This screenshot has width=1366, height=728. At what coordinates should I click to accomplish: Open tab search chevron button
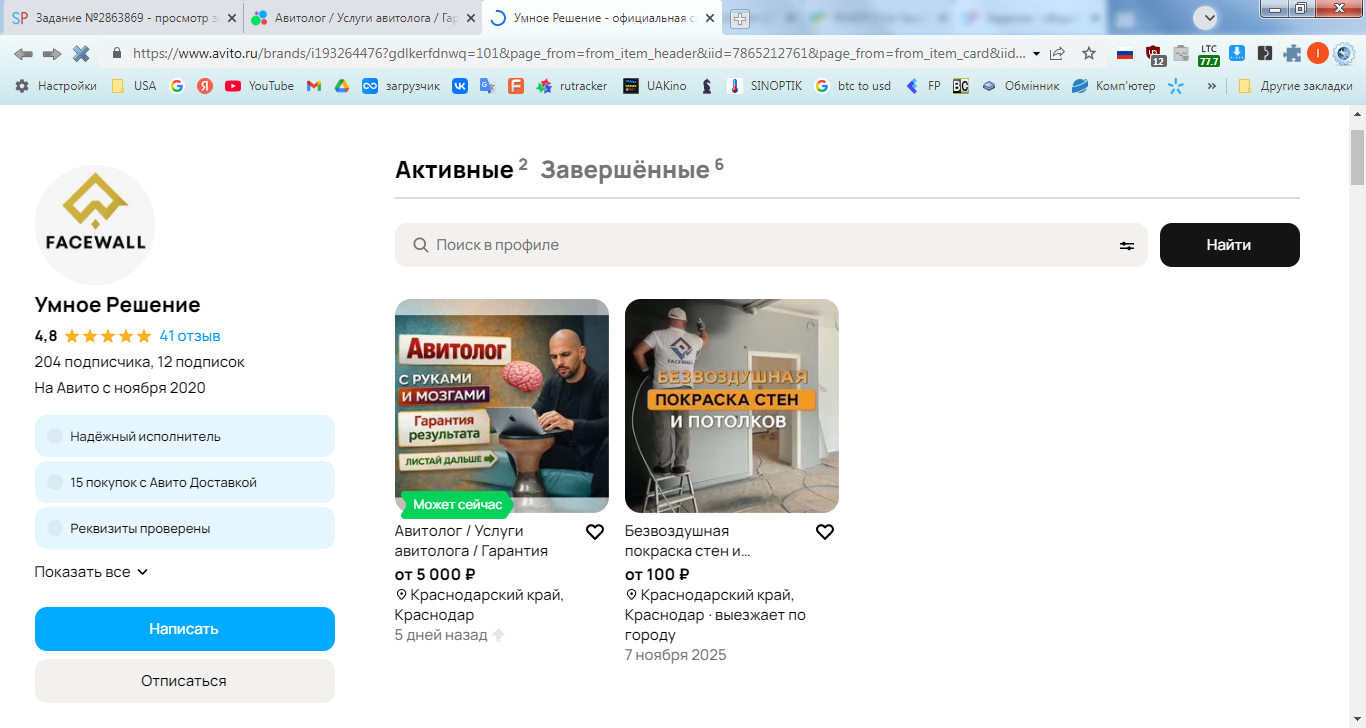pos(1205,17)
